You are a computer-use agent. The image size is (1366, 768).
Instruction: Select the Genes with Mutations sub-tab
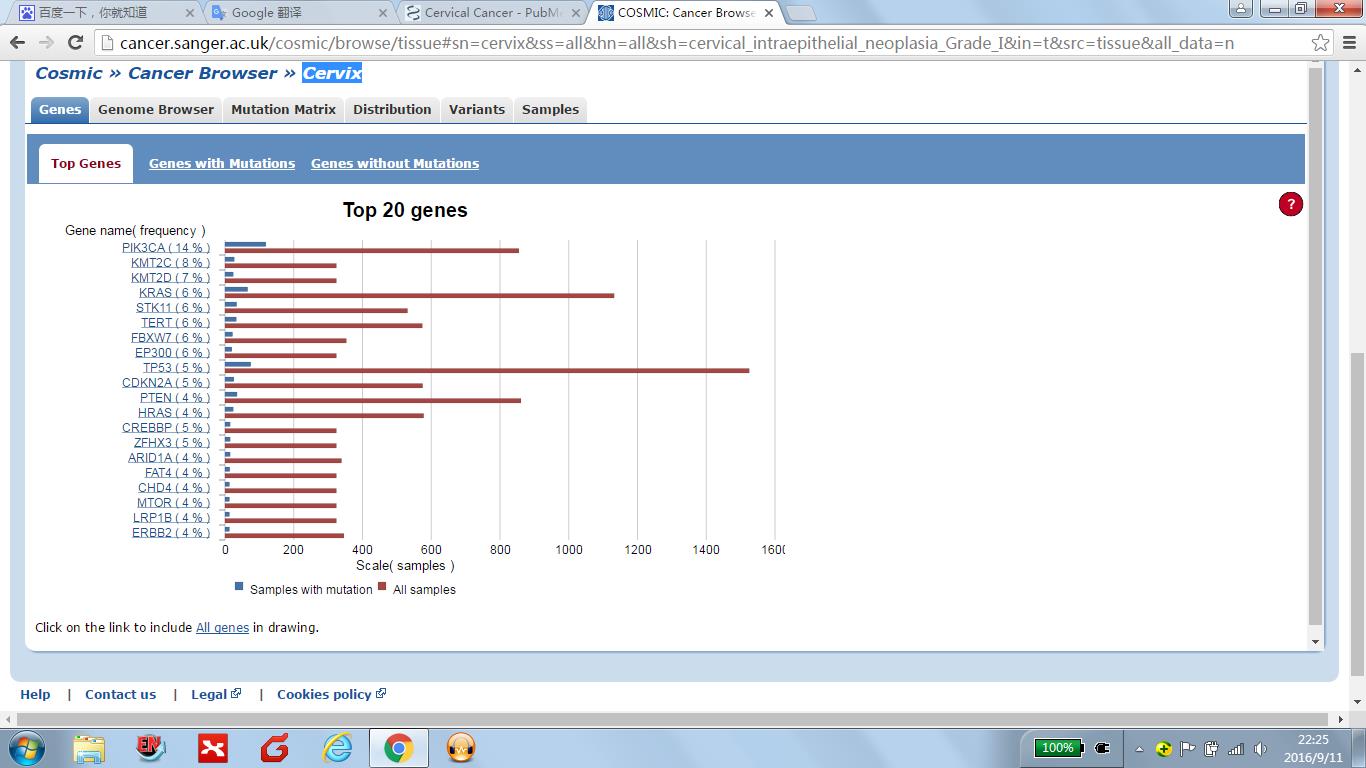click(x=222, y=164)
